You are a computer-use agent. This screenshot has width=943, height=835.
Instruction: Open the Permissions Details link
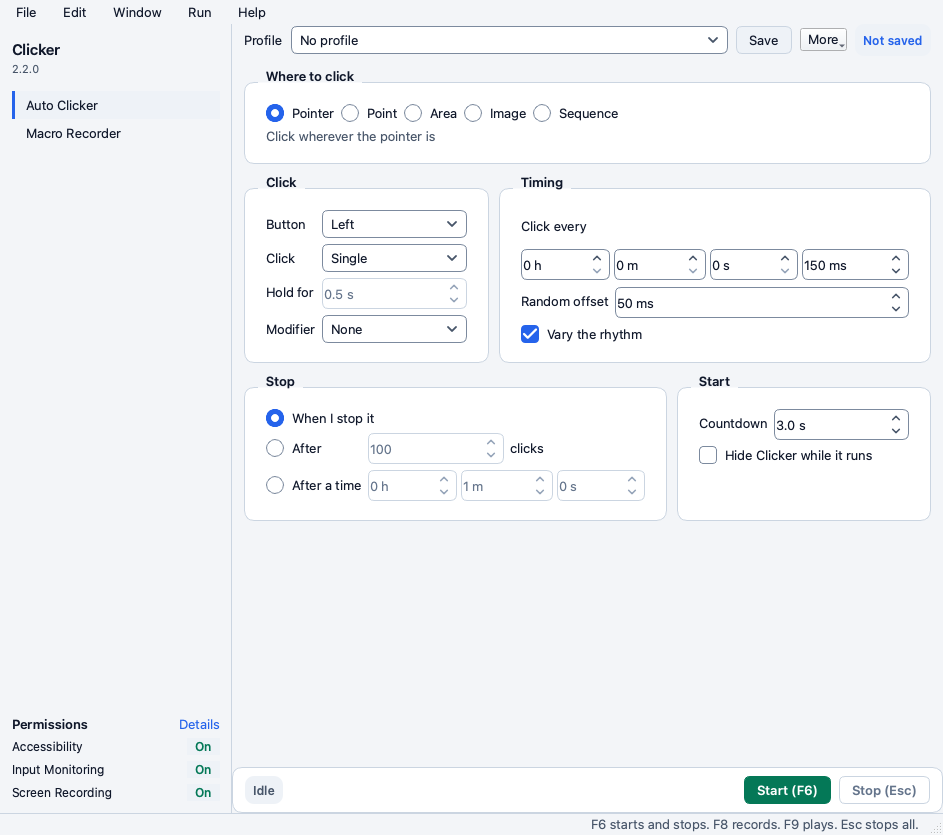(199, 724)
